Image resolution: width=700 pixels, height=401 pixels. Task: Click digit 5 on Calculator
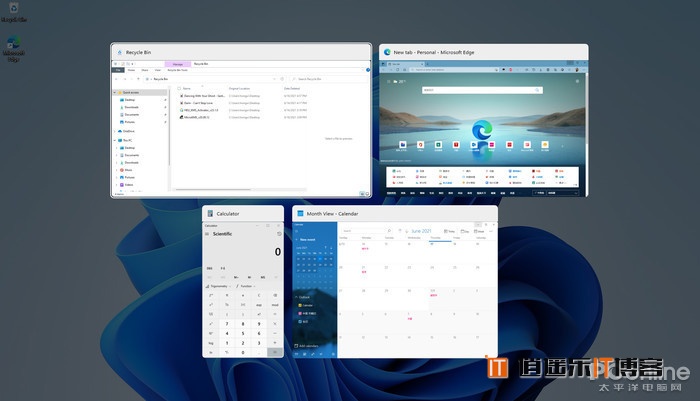tap(243, 333)
